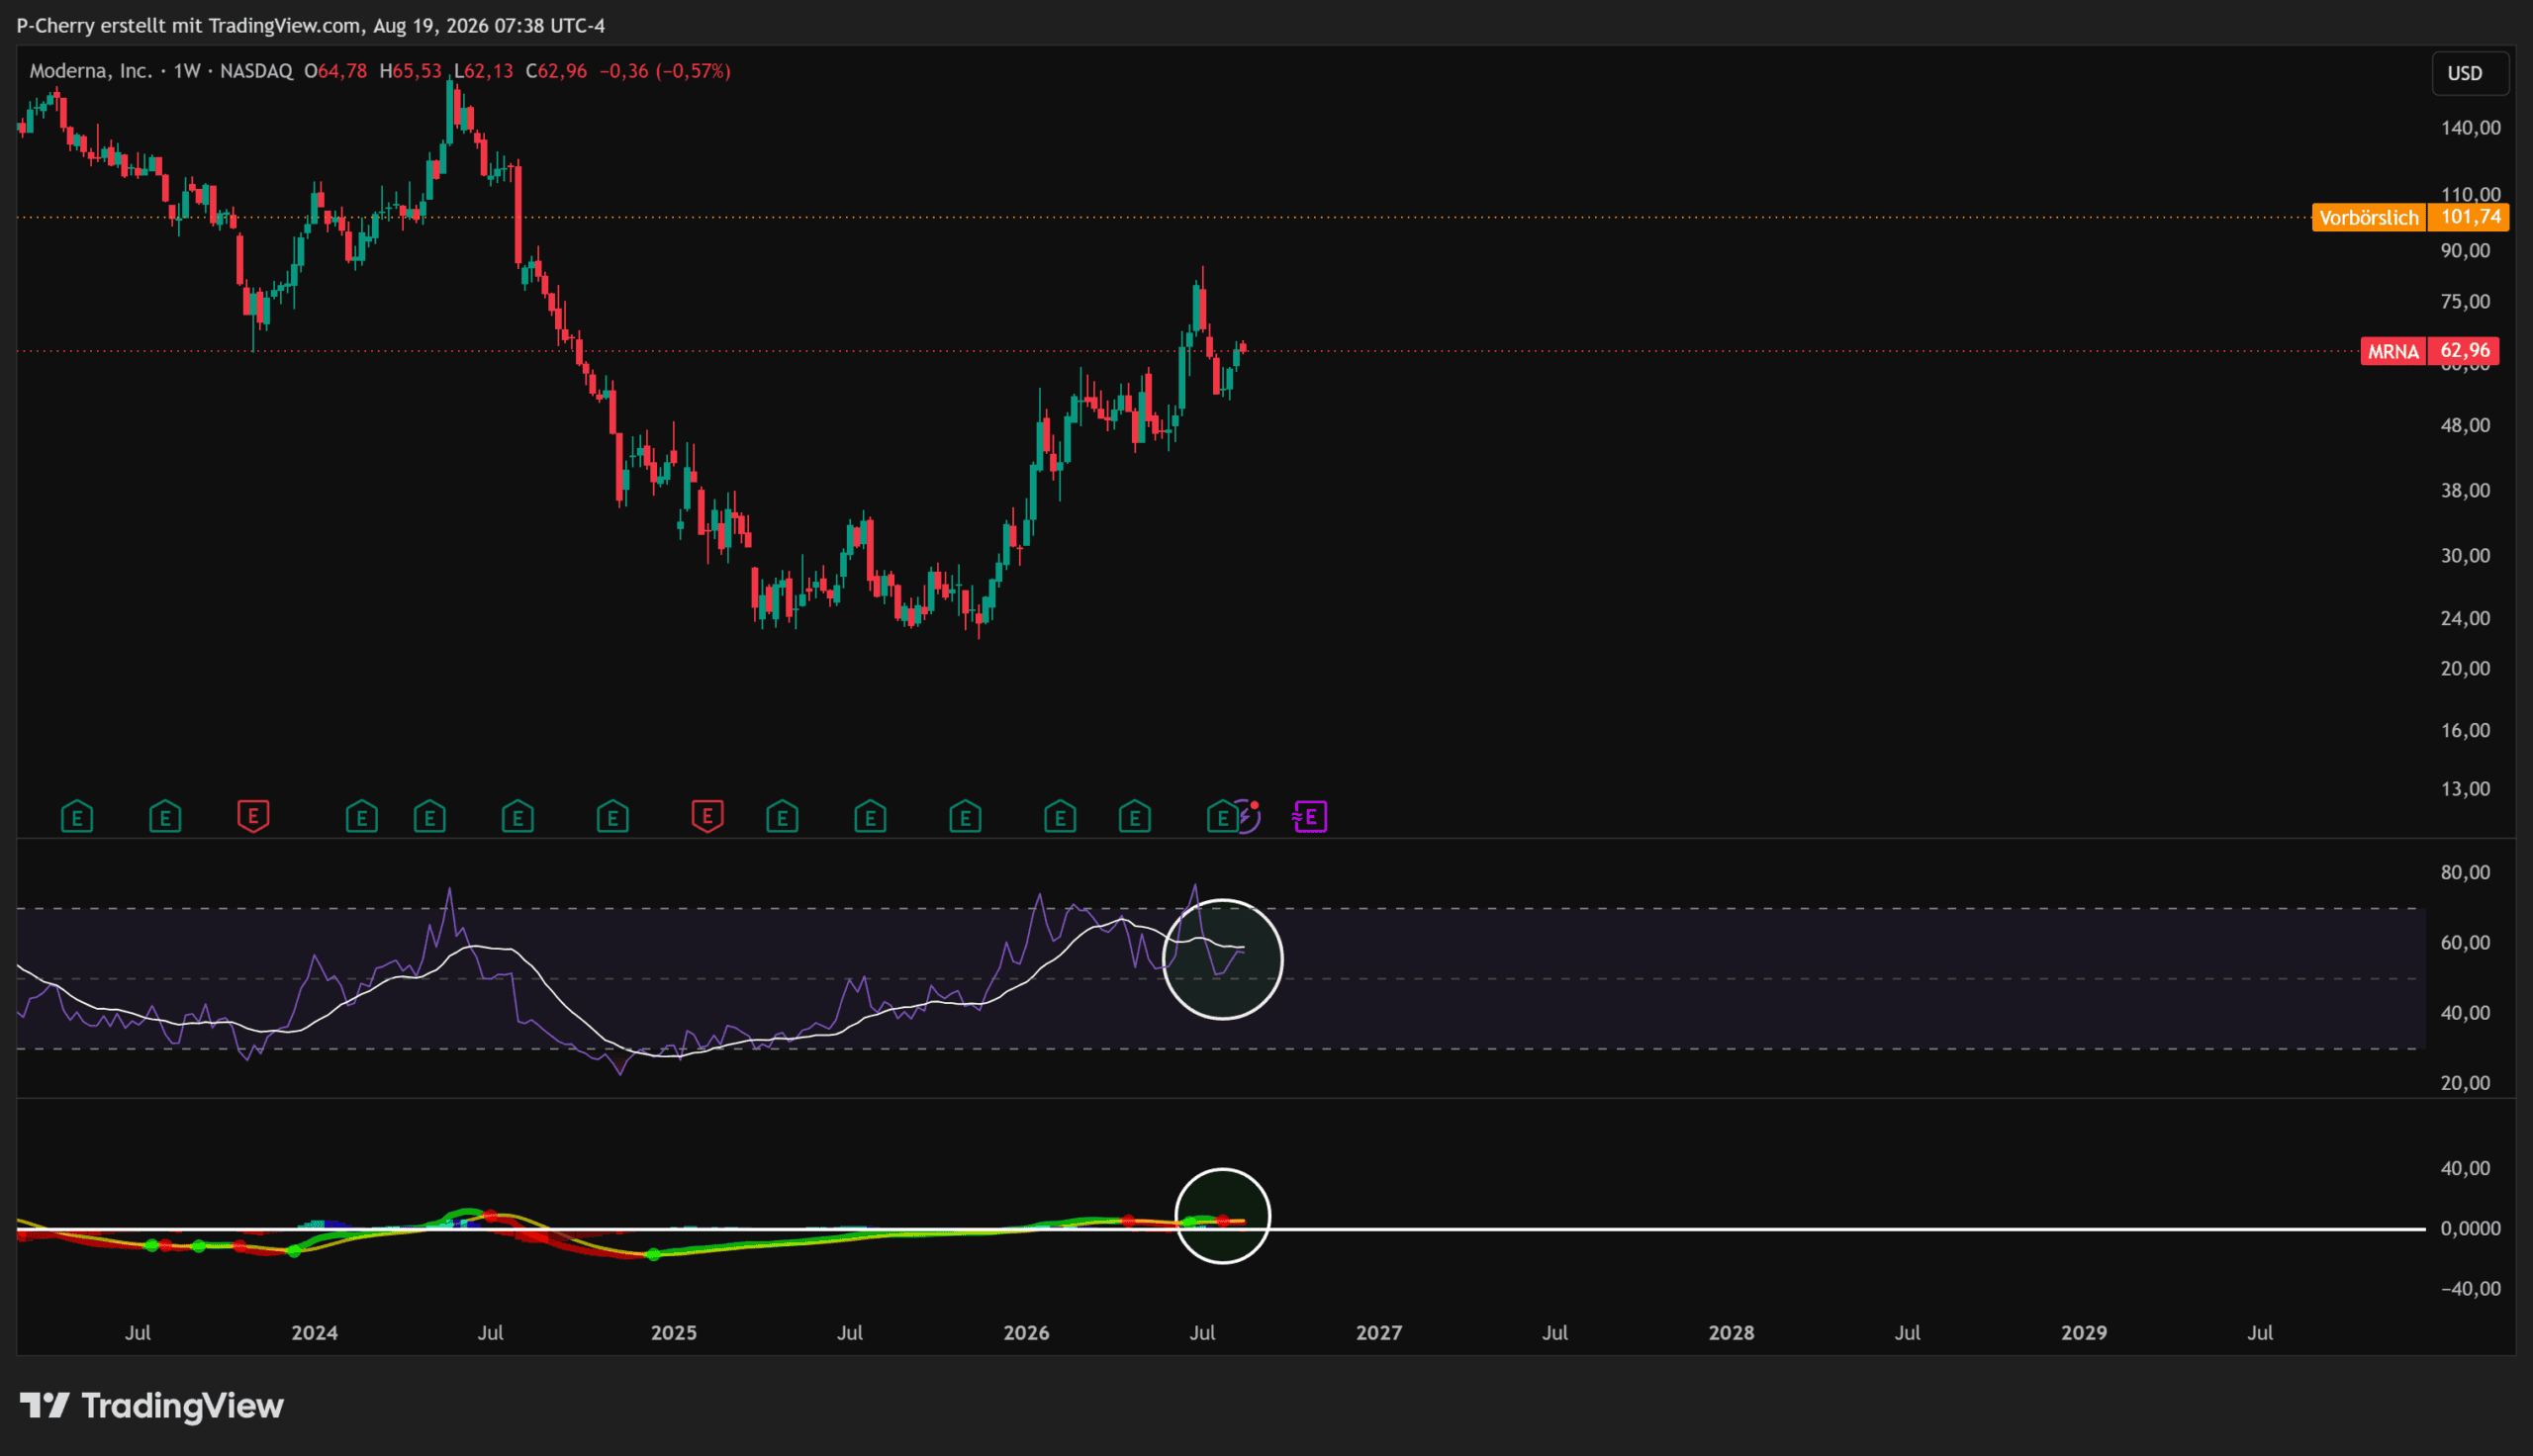Open the August 2026 earnings marker
The width and height of the screenshot is (2533, 1456).
click(1221, 817)
